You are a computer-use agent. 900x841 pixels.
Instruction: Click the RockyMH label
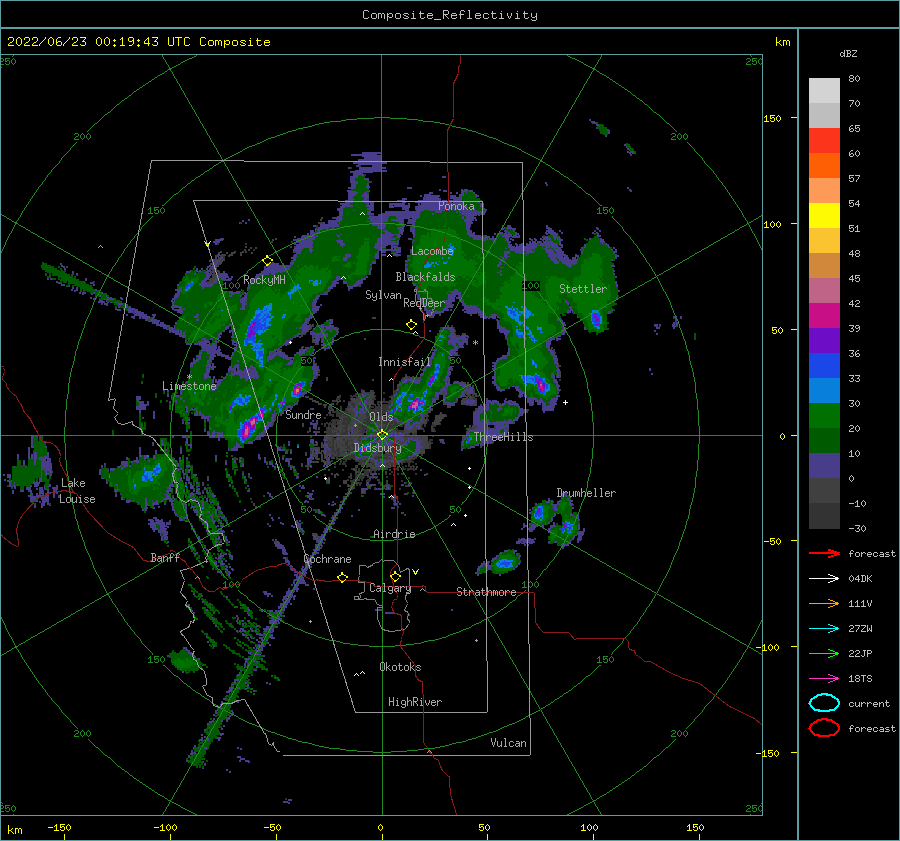click(x=264, y=280)
